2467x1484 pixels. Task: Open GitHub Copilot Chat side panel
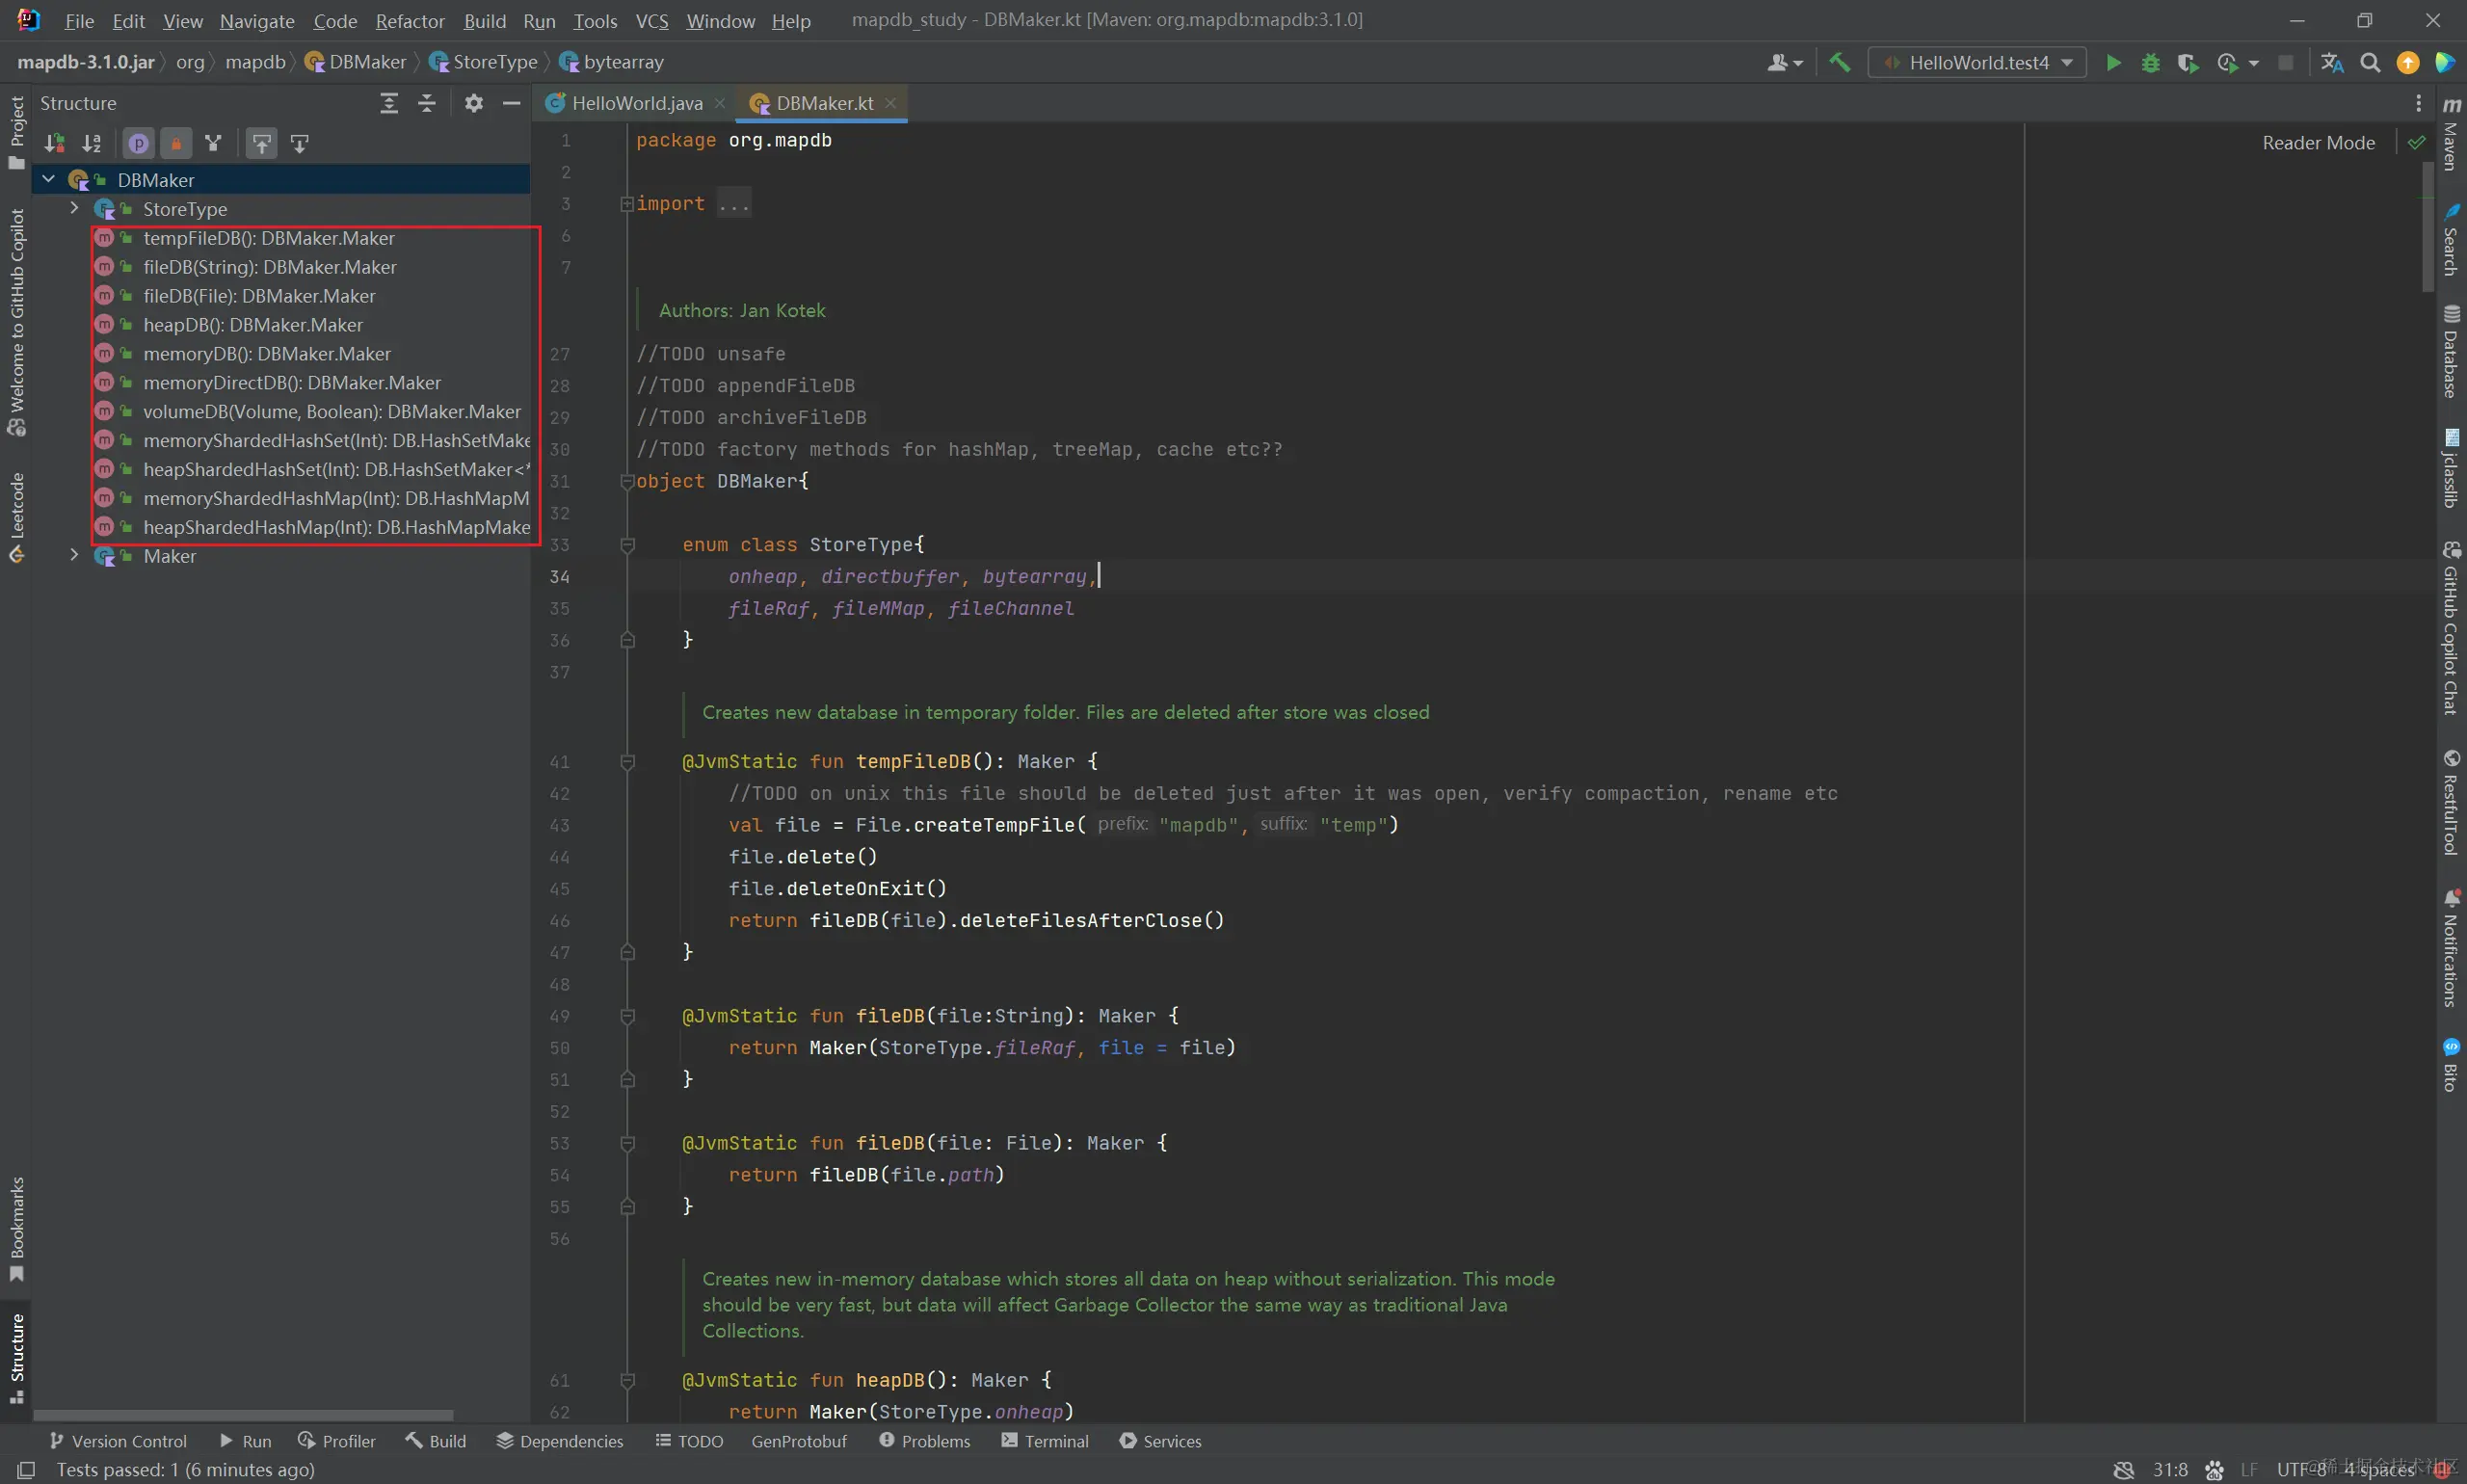(2451, 628)
